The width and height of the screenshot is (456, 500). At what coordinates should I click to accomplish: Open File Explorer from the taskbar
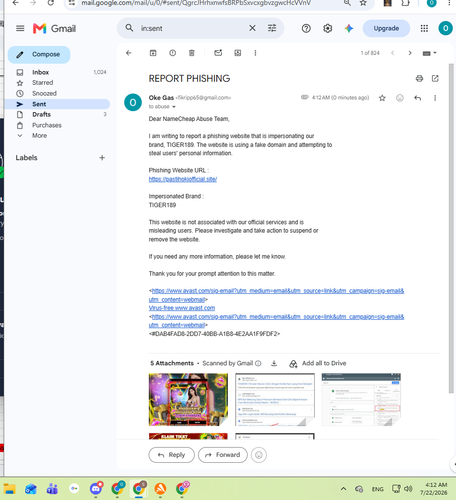click(x=10, y=489)
